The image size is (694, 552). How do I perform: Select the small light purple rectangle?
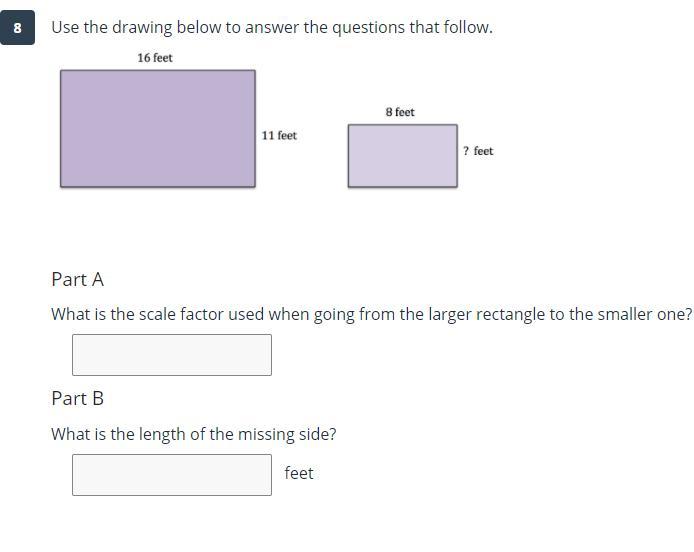pyautogui.click(x=402, y=155)
